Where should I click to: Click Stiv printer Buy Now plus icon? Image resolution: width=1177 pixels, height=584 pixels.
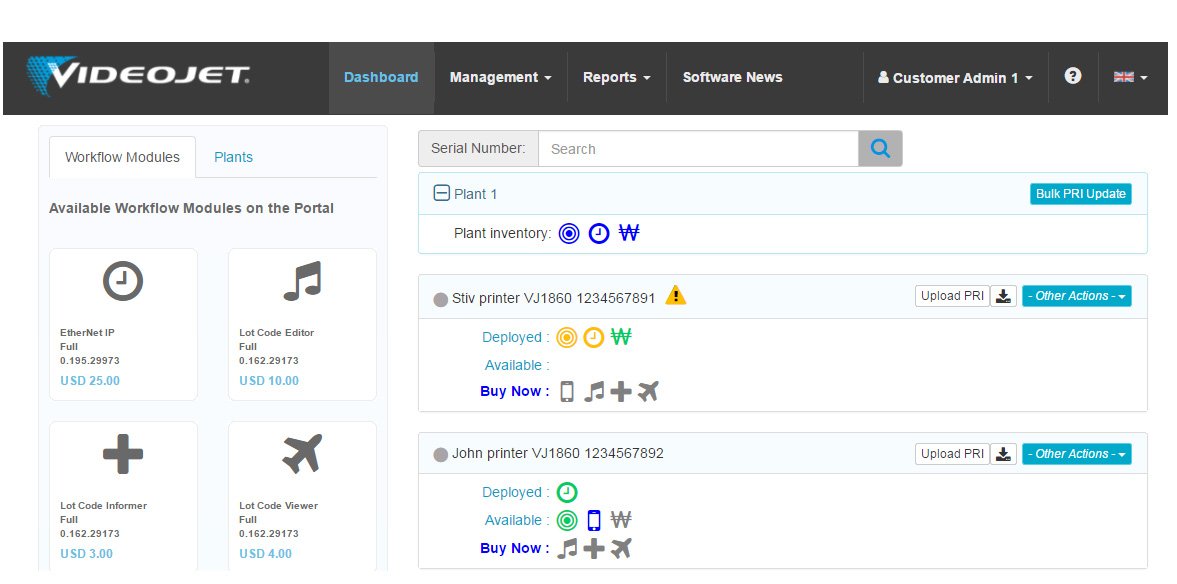pos(621,392)
